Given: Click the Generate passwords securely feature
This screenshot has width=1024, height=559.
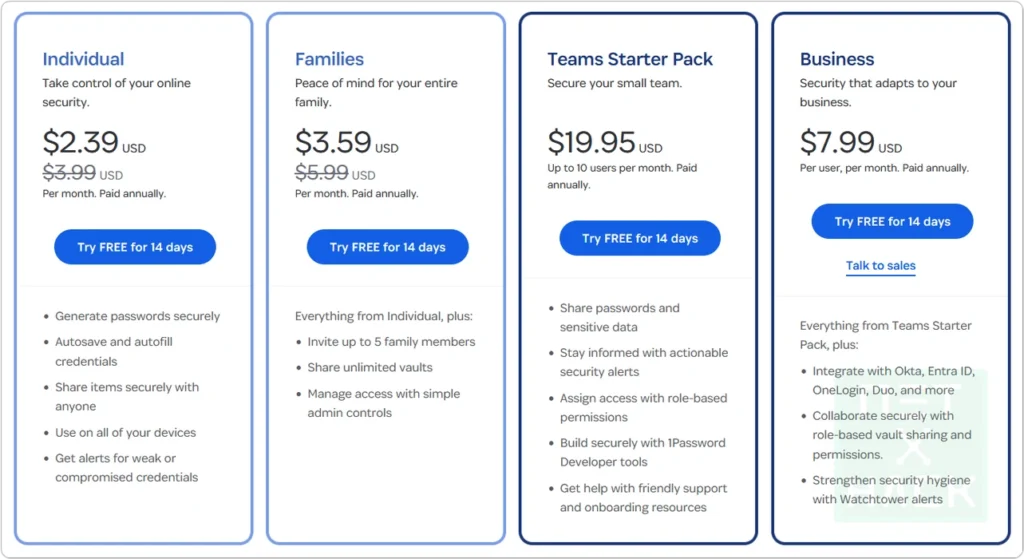Looking at the screenshot, I should 137,316.
